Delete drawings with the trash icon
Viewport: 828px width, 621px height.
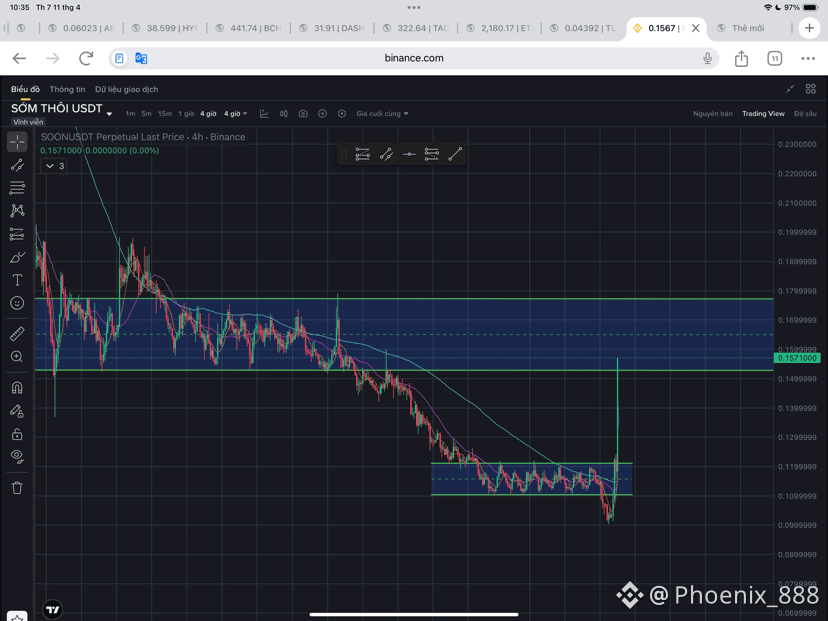[17, 487]
